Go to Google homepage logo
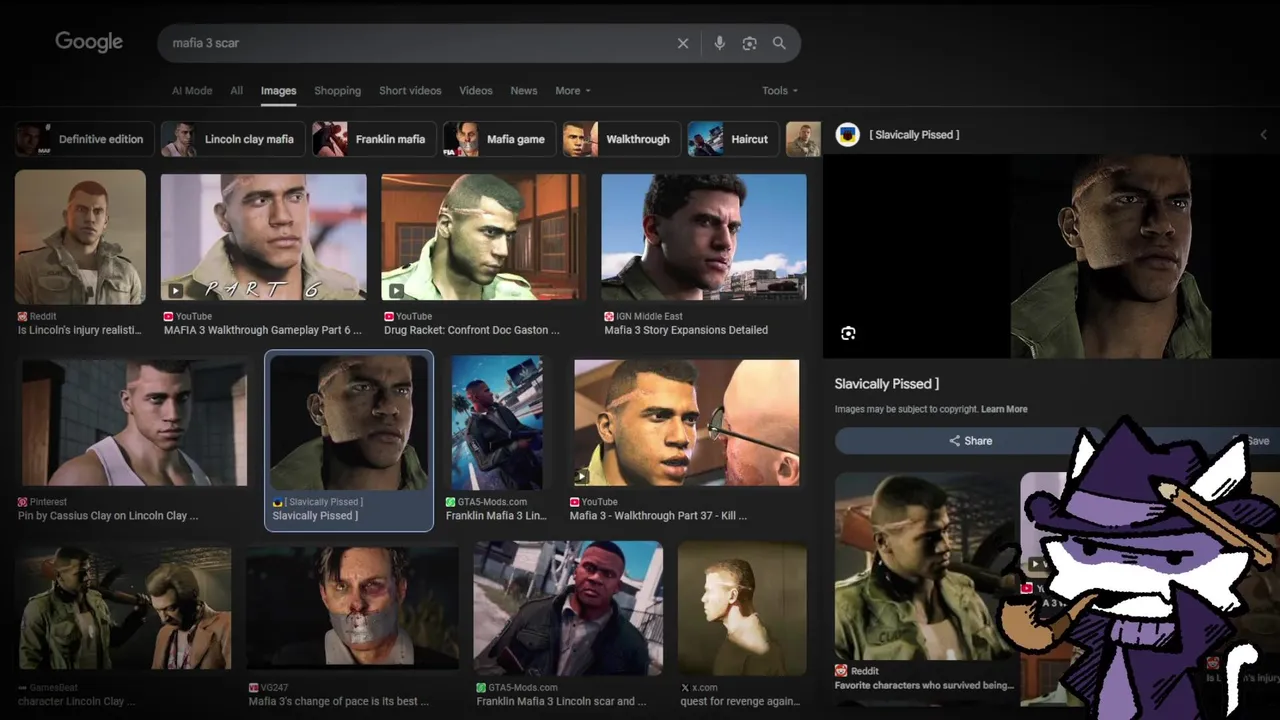Viewport: 1280px width, 720px height. pyautogui.click(x=89, y=42)
